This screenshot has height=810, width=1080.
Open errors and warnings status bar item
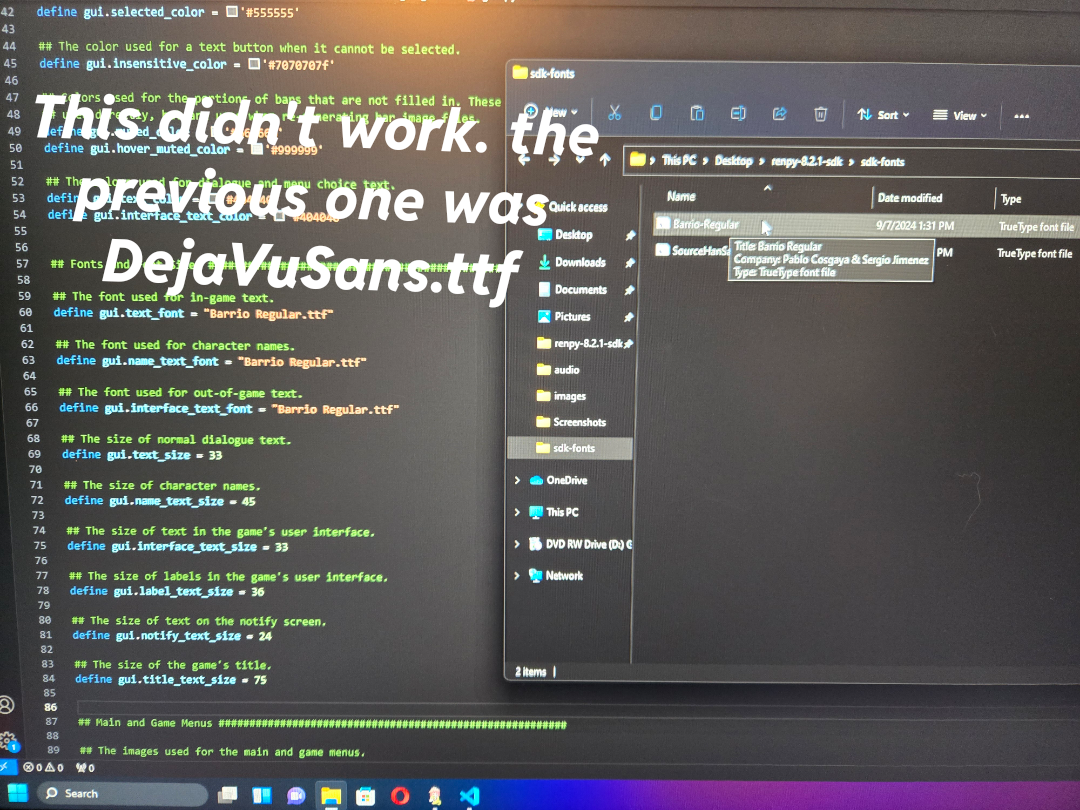click(43, 767)
